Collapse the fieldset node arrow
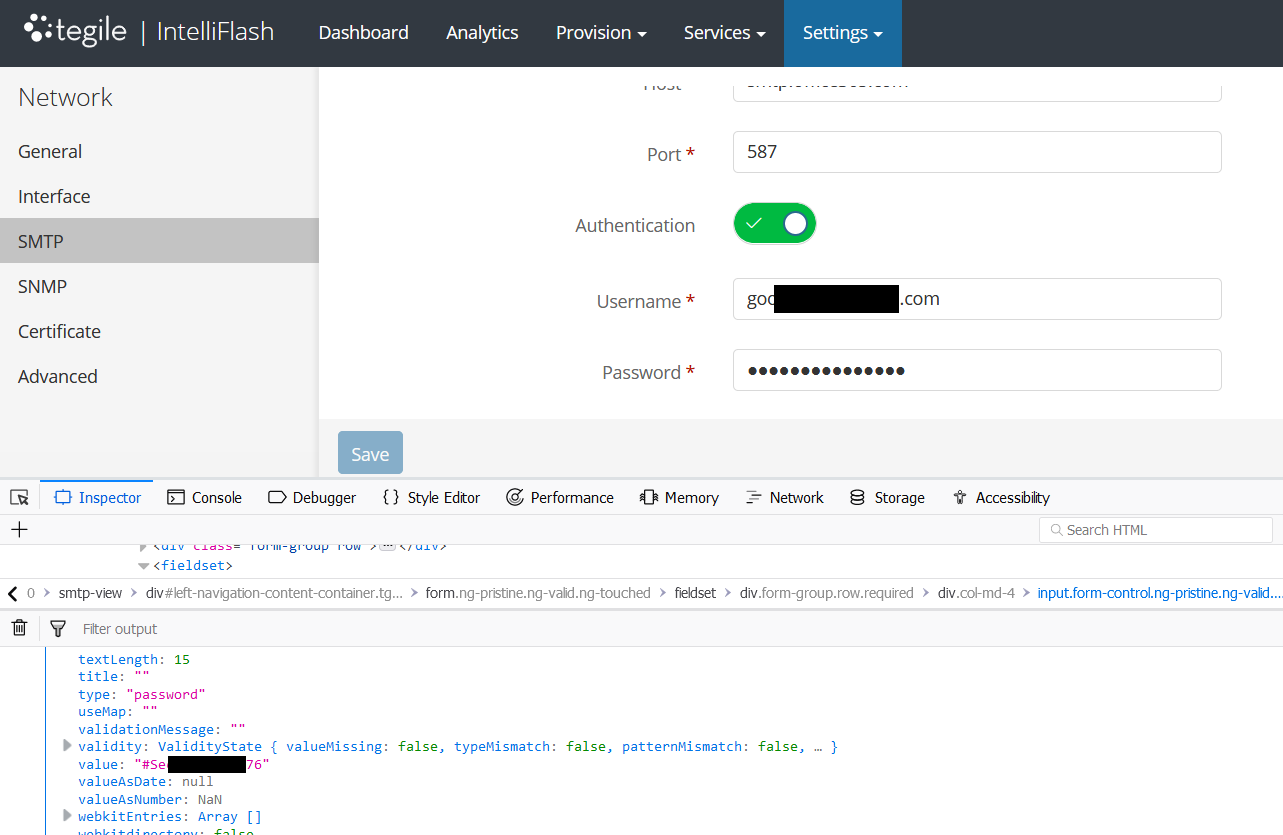This screenshot has width=1283, height=835. [x=143, y=566]
